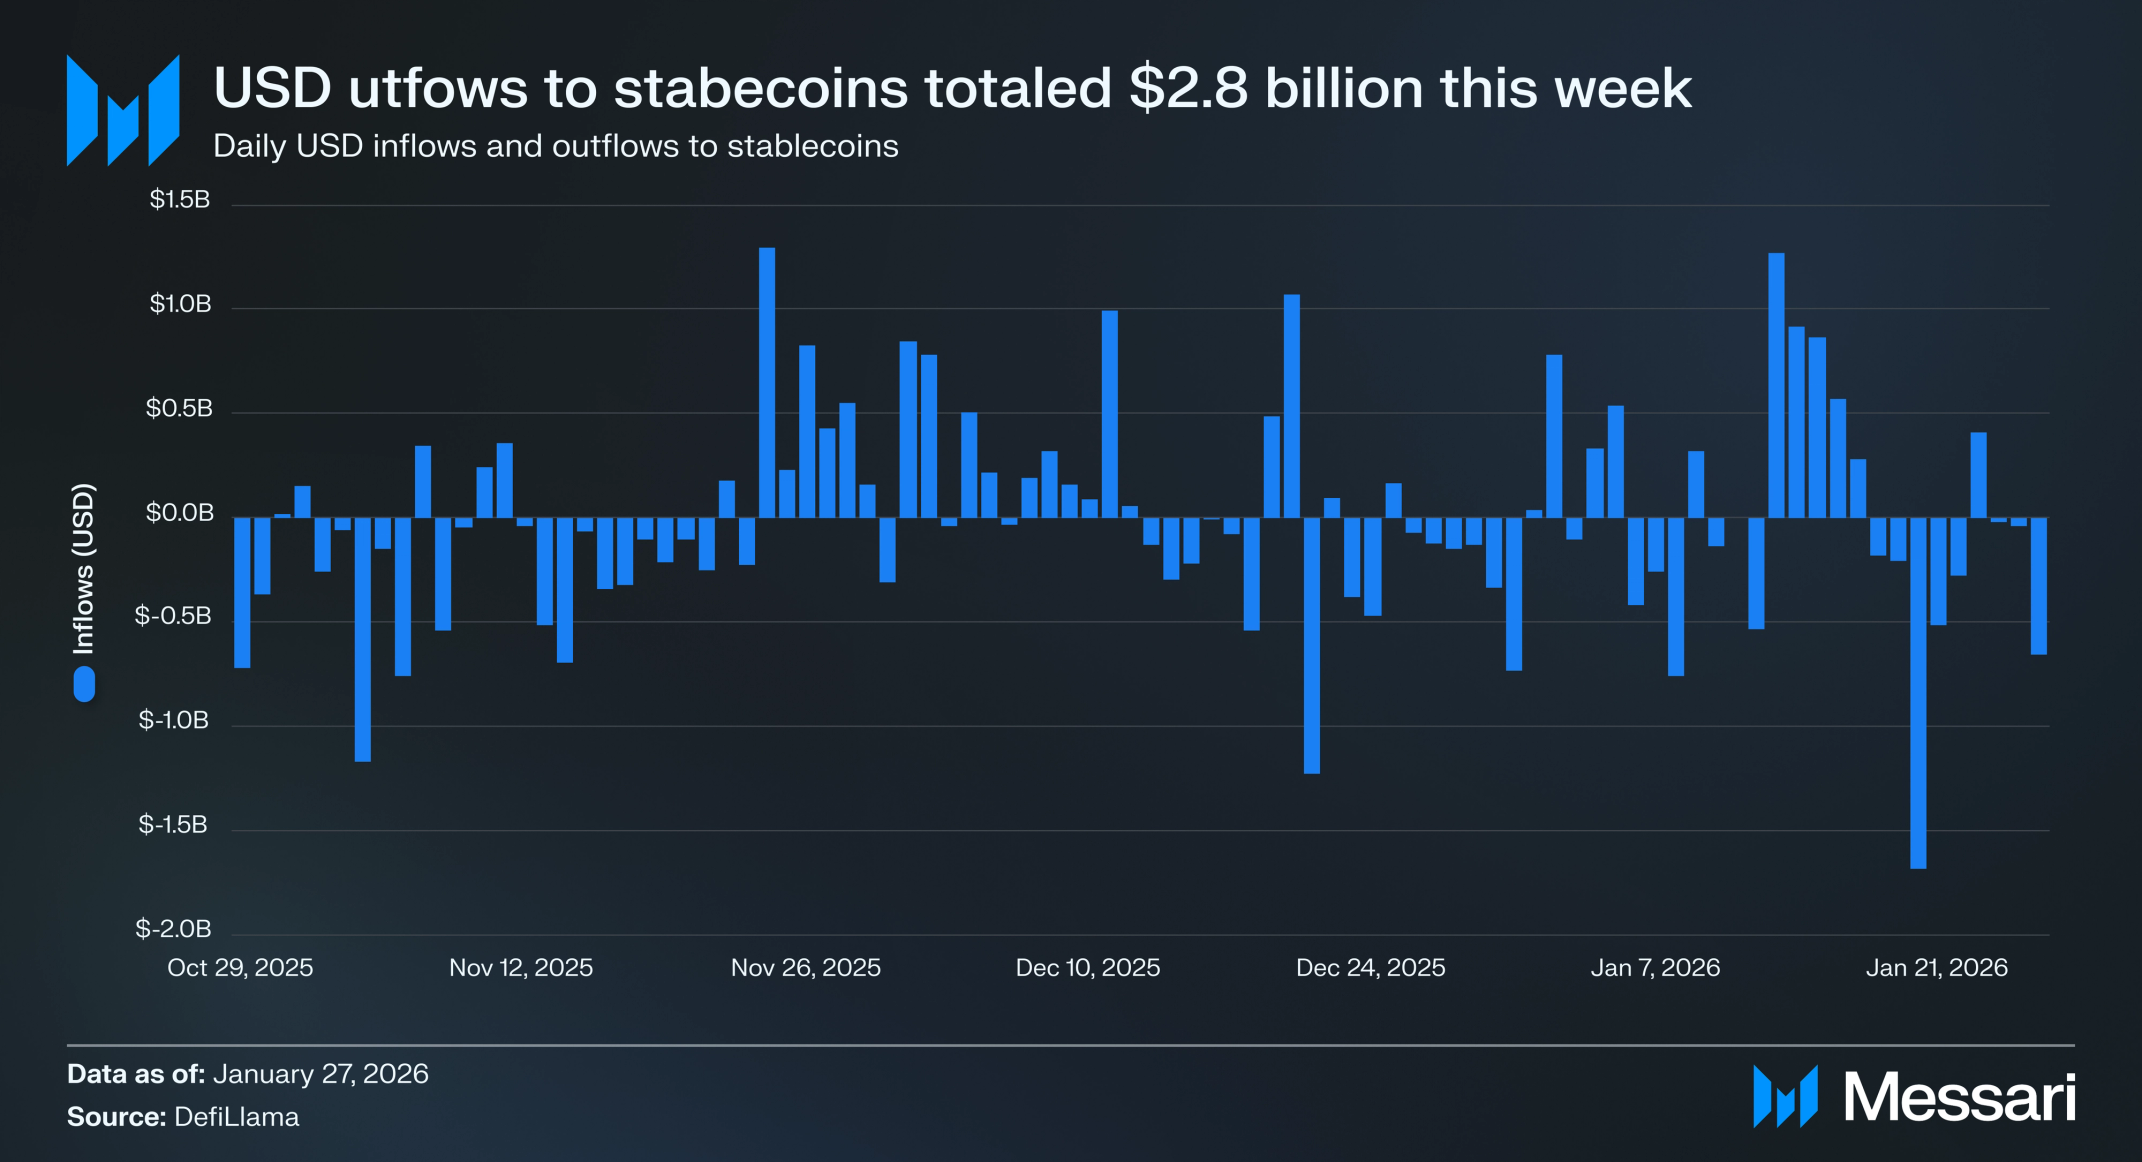2142x1162 pixels.
Task: Click the subtitle 'Daily USD inflows and outflows'
Action: pos(556,146)
